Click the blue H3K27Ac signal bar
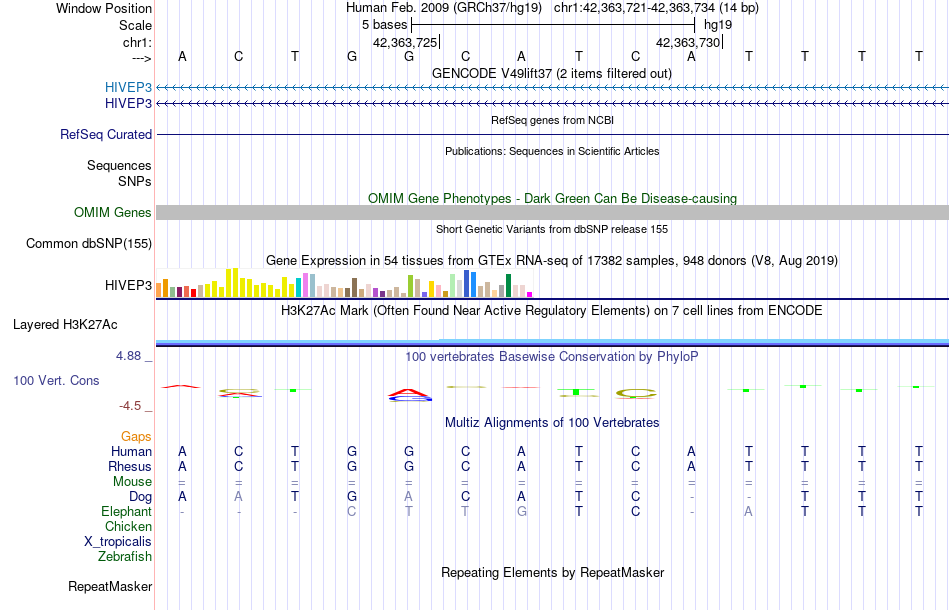This screenshot has height=610, width=950. [552, 342]
